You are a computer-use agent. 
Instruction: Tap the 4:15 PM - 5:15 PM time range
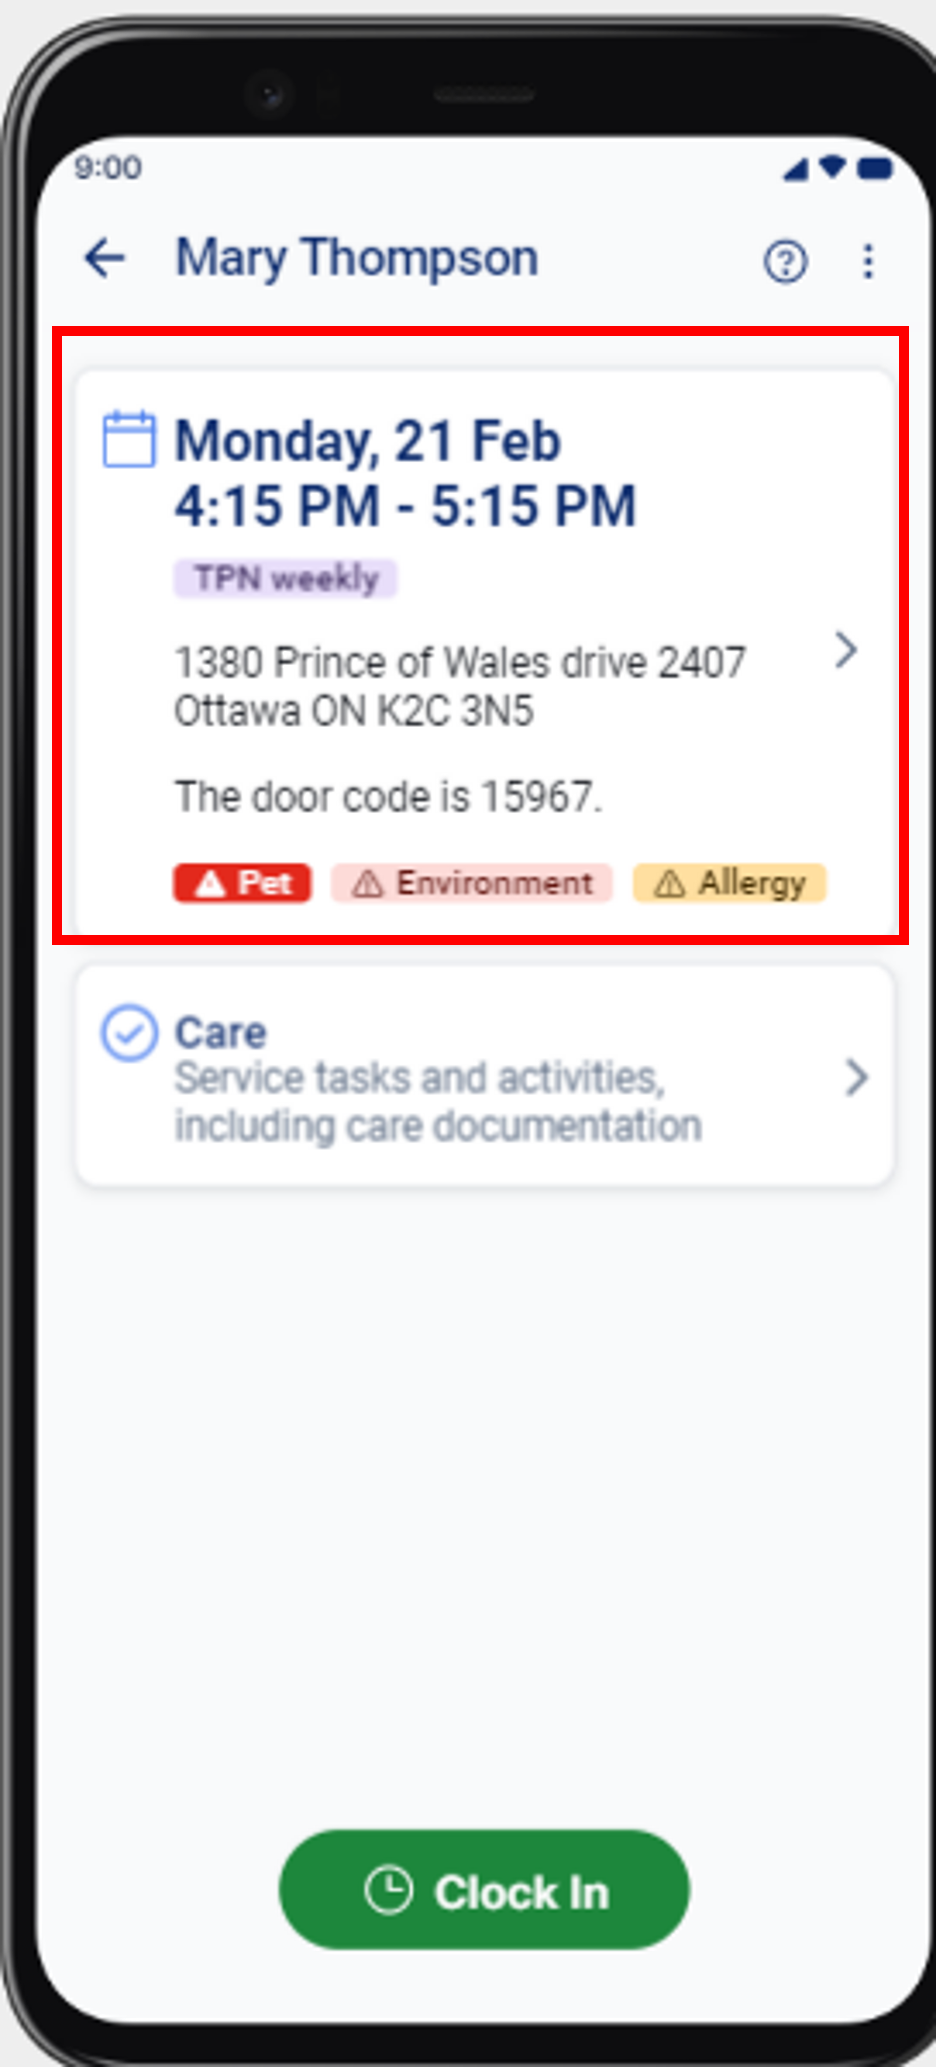point(405,506)
